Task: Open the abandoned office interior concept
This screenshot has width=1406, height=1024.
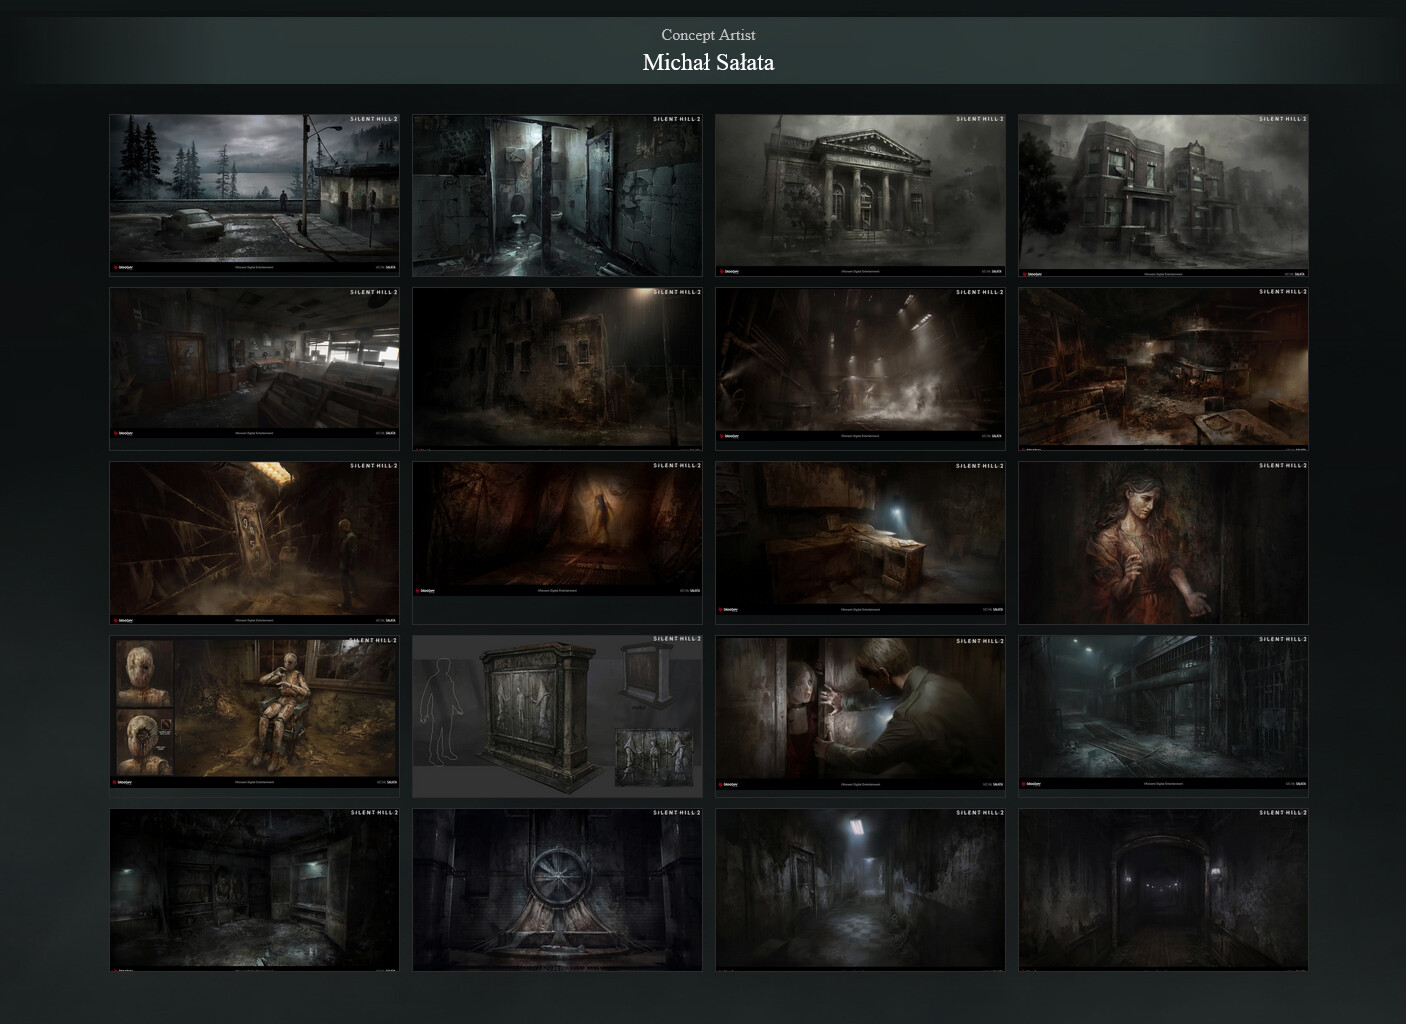Action: (x=253, y=366)
